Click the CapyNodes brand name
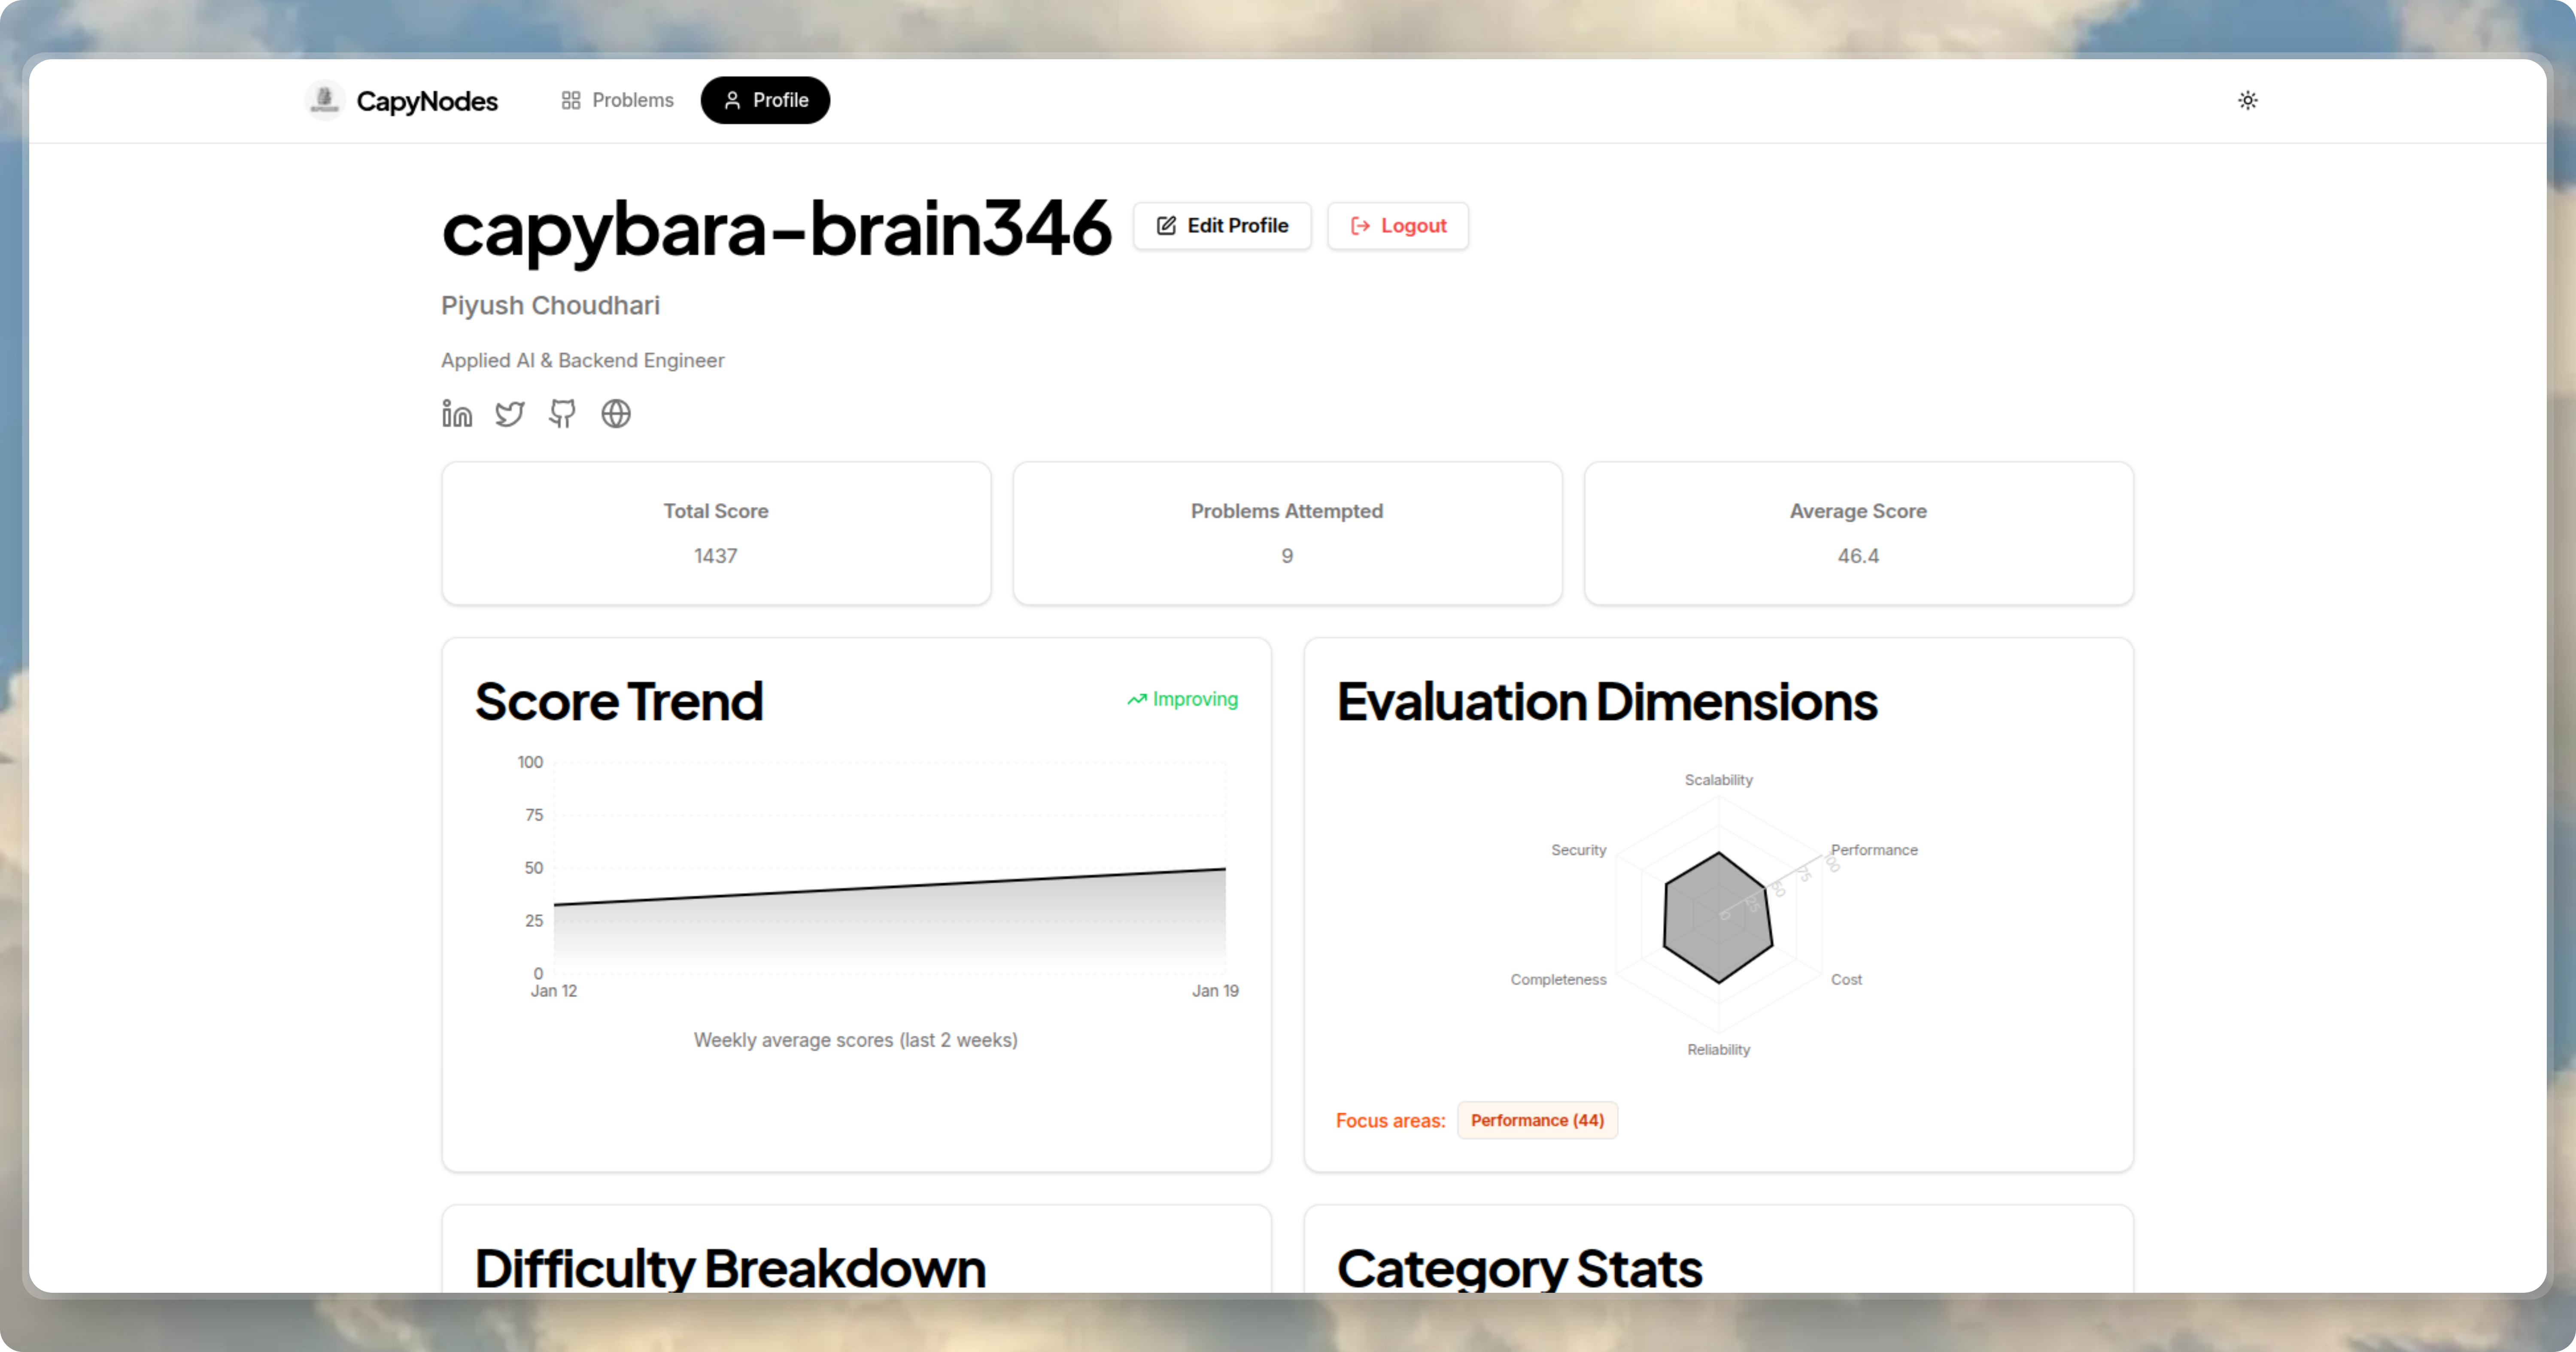Image resolution: width=2576 pixels, height=1352 pixels. (x=427, y=101)
